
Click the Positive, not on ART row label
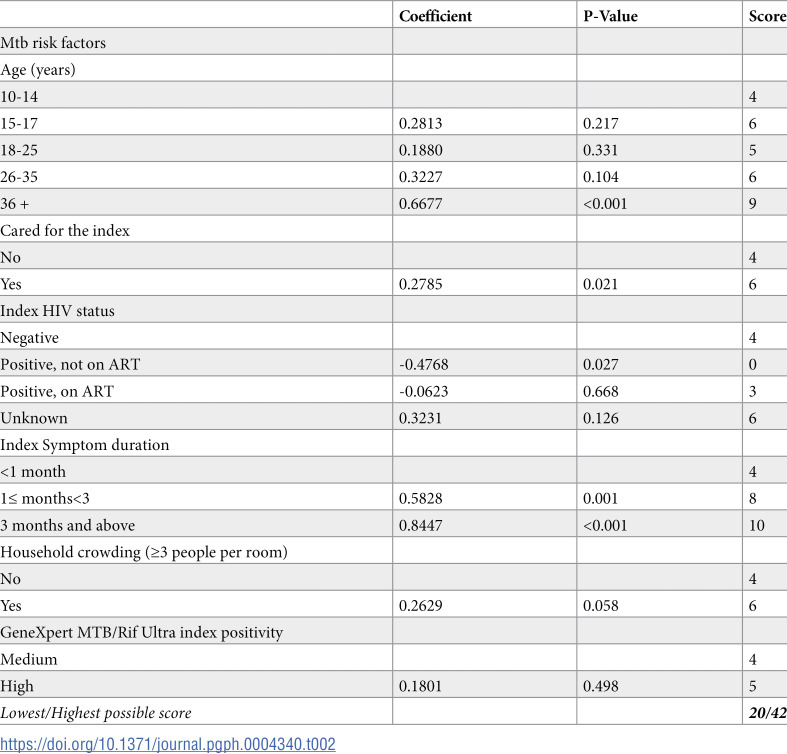[x=70, y=364]
